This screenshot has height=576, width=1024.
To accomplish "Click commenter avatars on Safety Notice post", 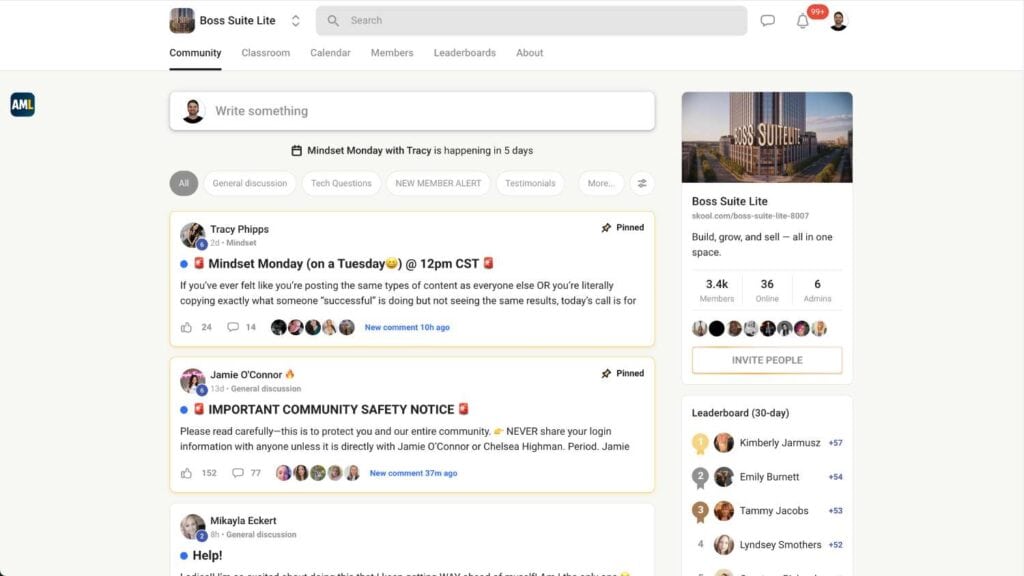I will pyautogui.click(x=317, y=473).
